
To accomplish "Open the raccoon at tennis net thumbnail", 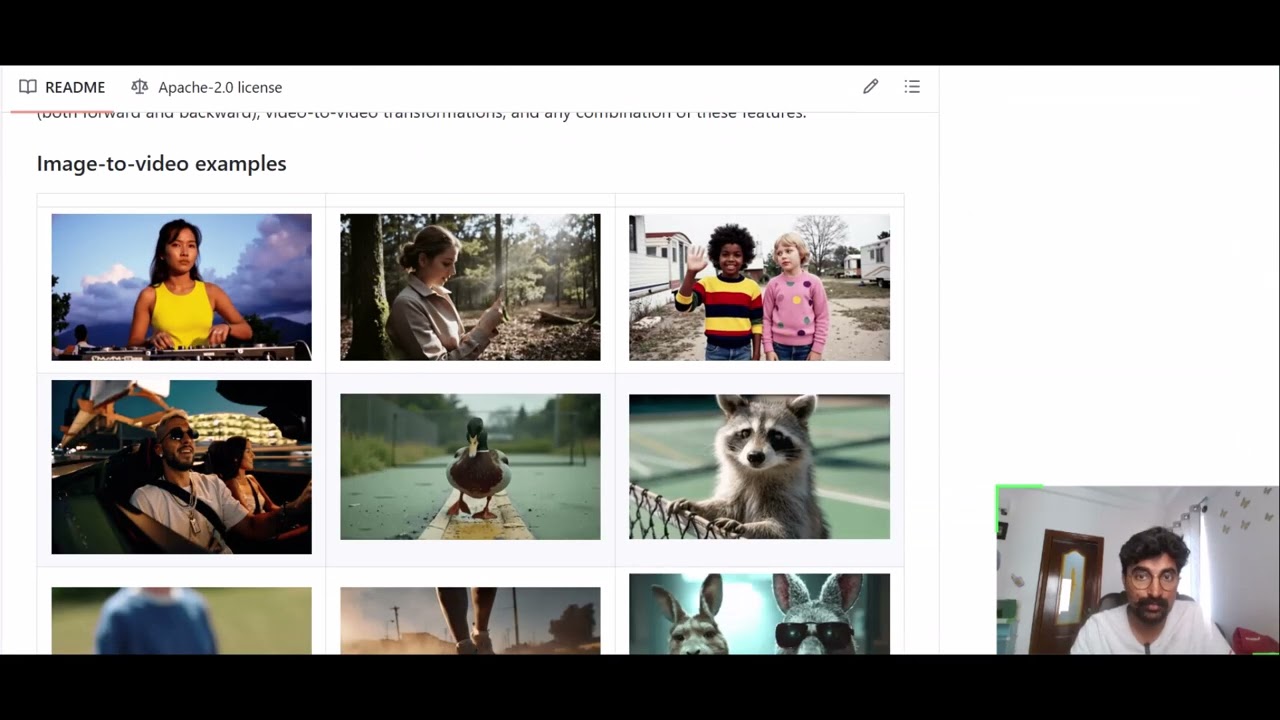I will pyautogui.click(x=759, y=467).
